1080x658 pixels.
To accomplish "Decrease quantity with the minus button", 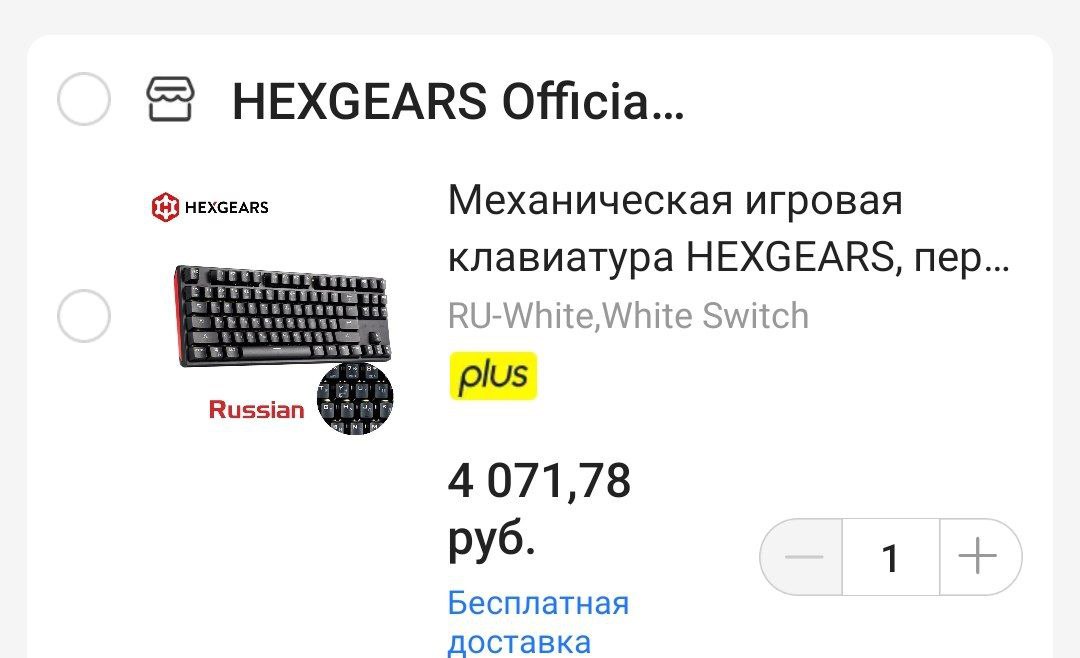I will point(802,556).
